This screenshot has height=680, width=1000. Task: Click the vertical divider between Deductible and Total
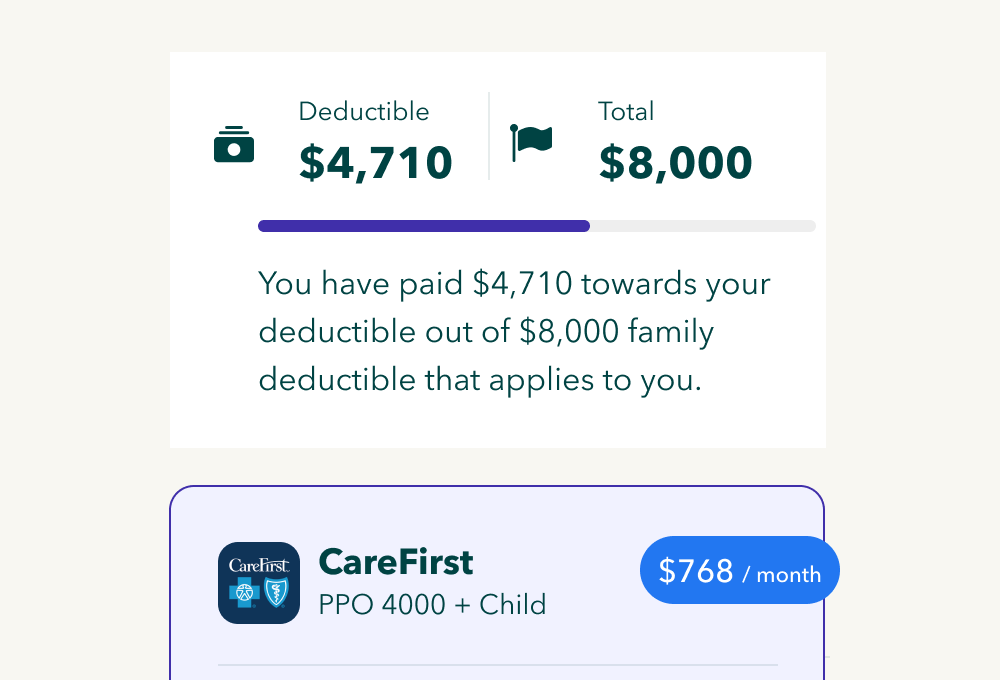(x=489, y=136)
